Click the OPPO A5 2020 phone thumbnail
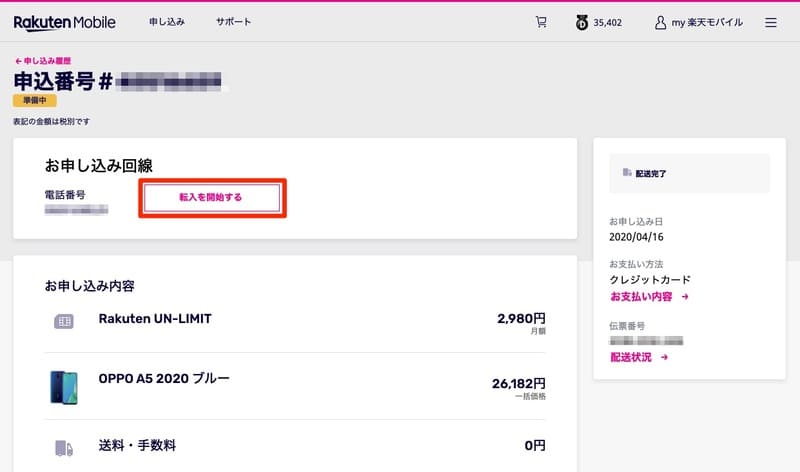Image resolution: width=800 pixels, height=472 pixels. tap(64, 388)
